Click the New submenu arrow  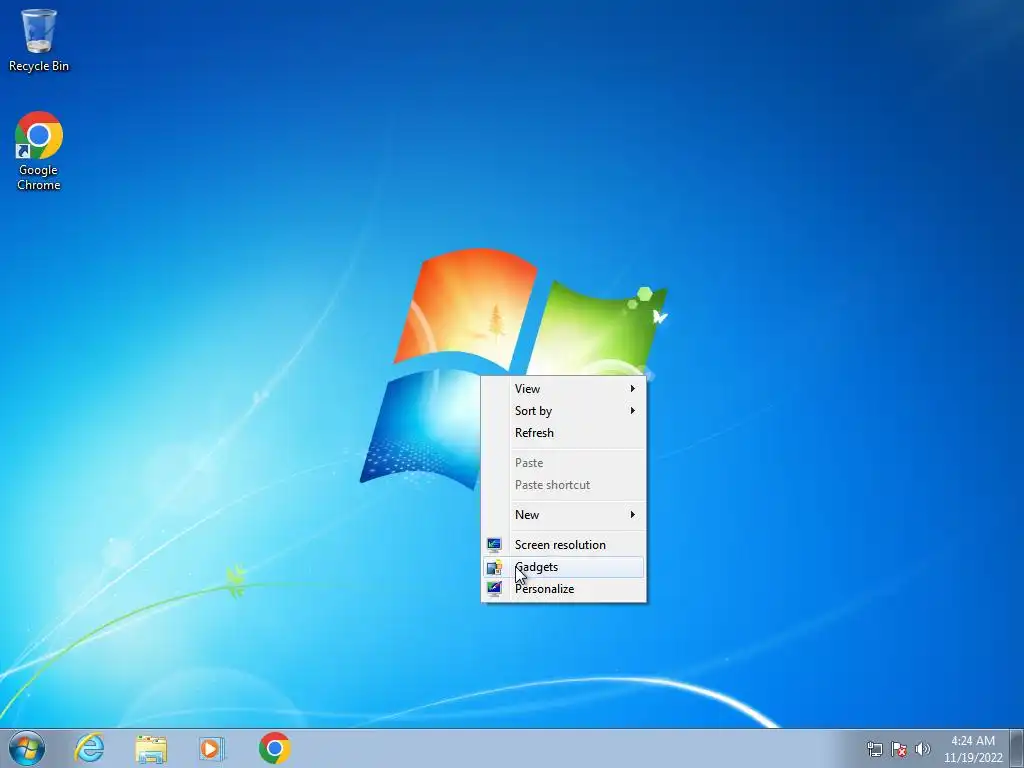tap(632, 515)
